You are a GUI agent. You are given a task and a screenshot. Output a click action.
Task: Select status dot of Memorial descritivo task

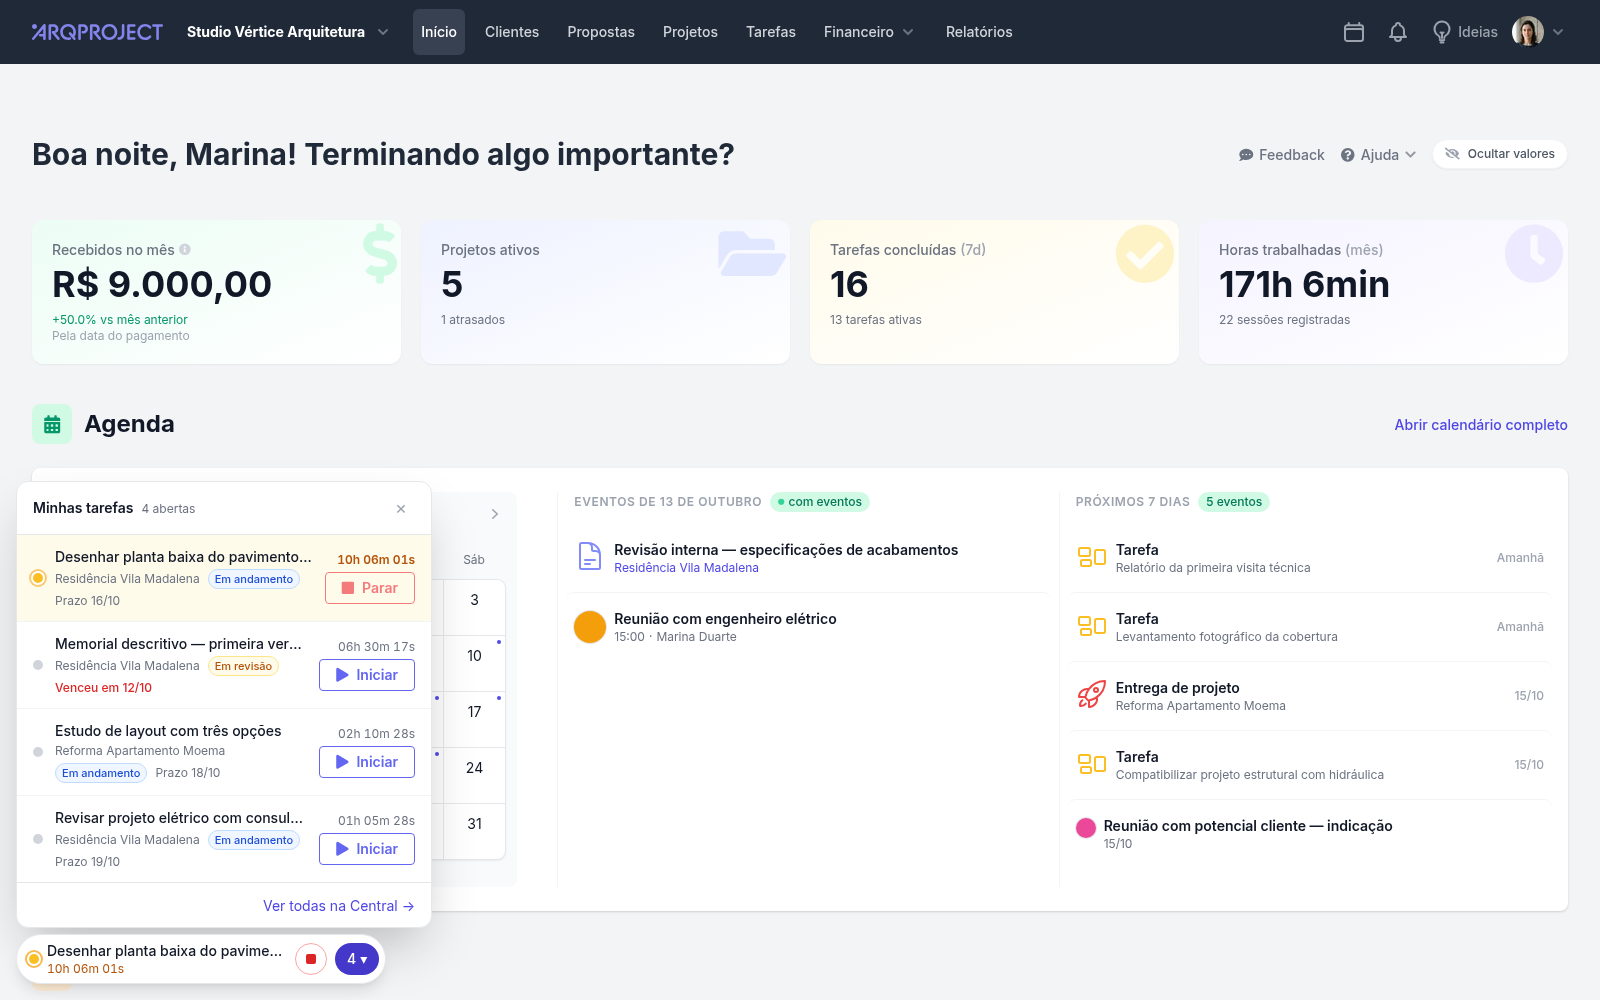[38, 665]
